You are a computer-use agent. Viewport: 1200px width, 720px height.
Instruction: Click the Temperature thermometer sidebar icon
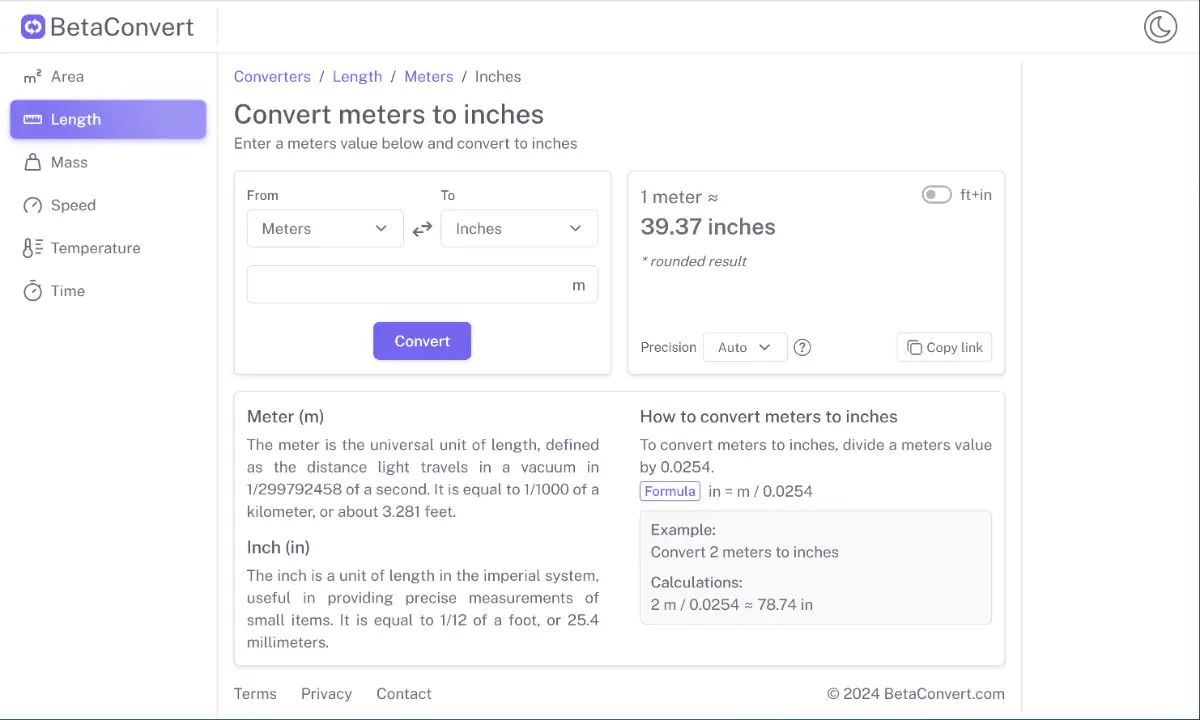pos(33,249)
